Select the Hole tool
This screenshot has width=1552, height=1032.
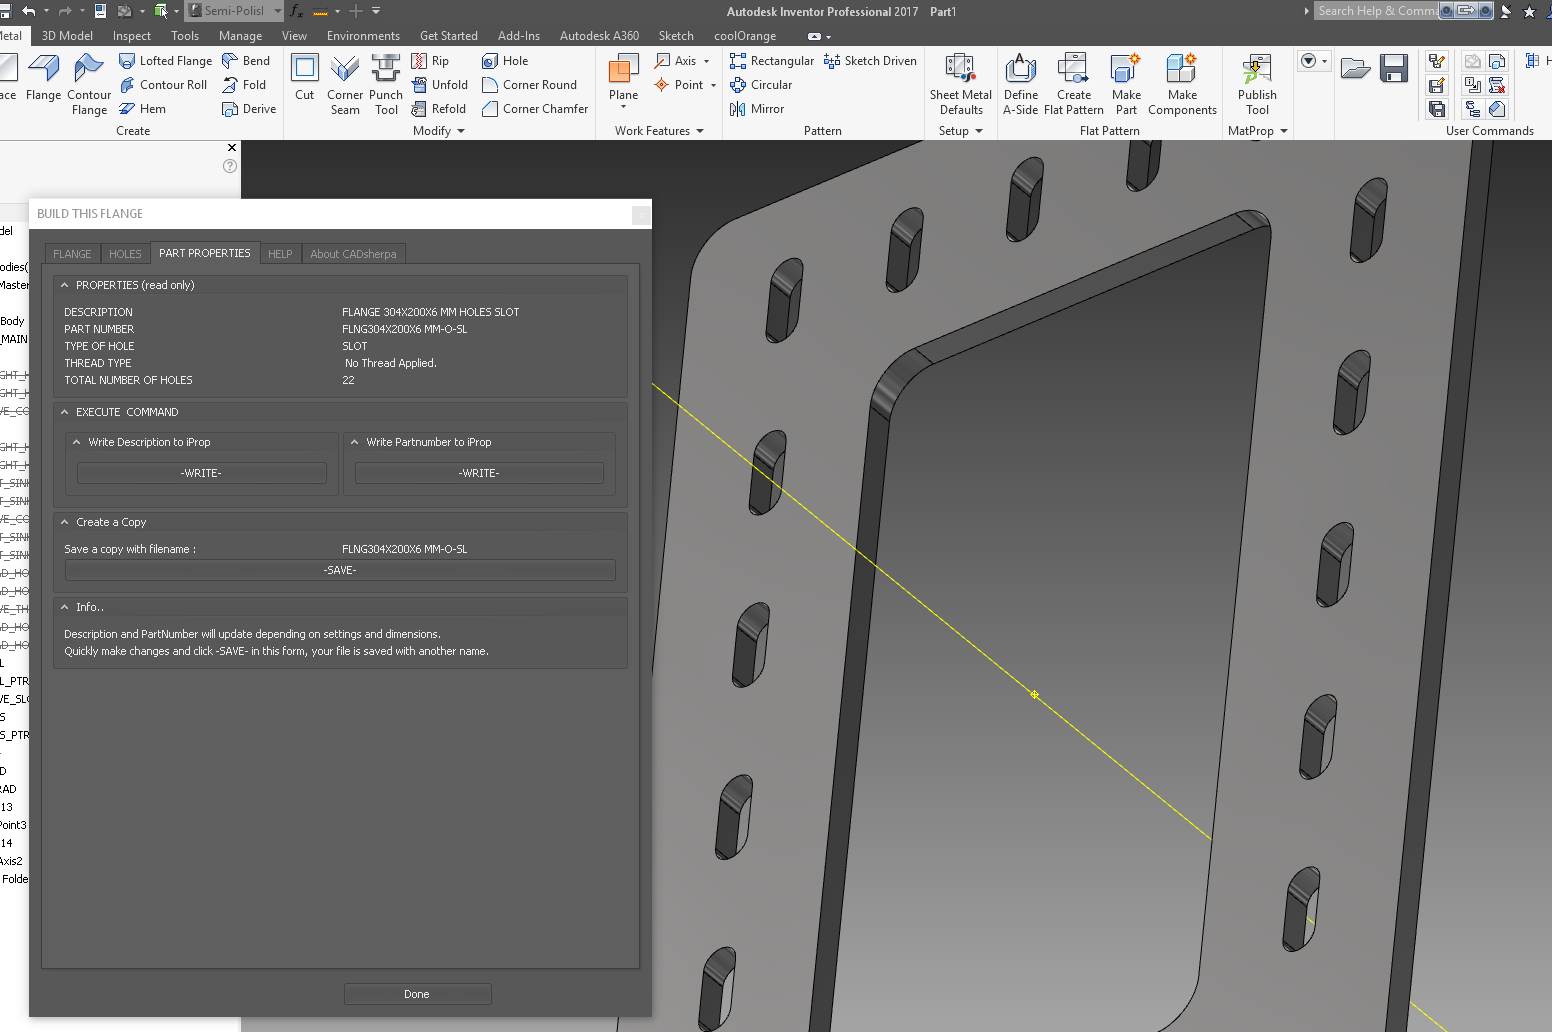coord(505,61)
